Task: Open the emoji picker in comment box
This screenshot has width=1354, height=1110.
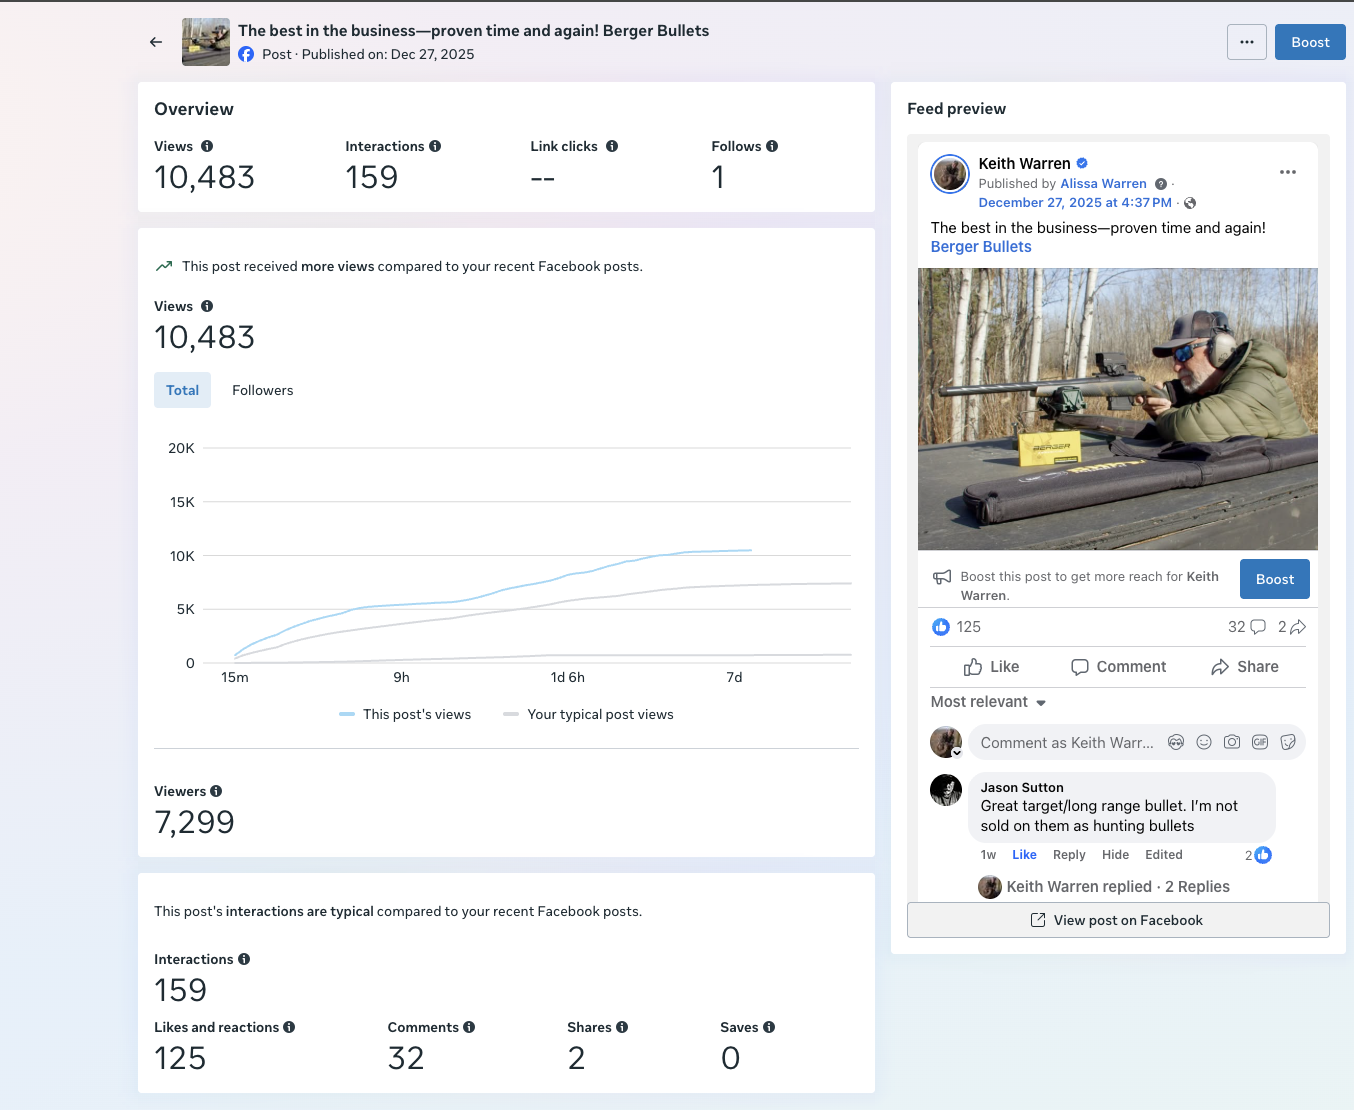Action: click(1204, 742)
